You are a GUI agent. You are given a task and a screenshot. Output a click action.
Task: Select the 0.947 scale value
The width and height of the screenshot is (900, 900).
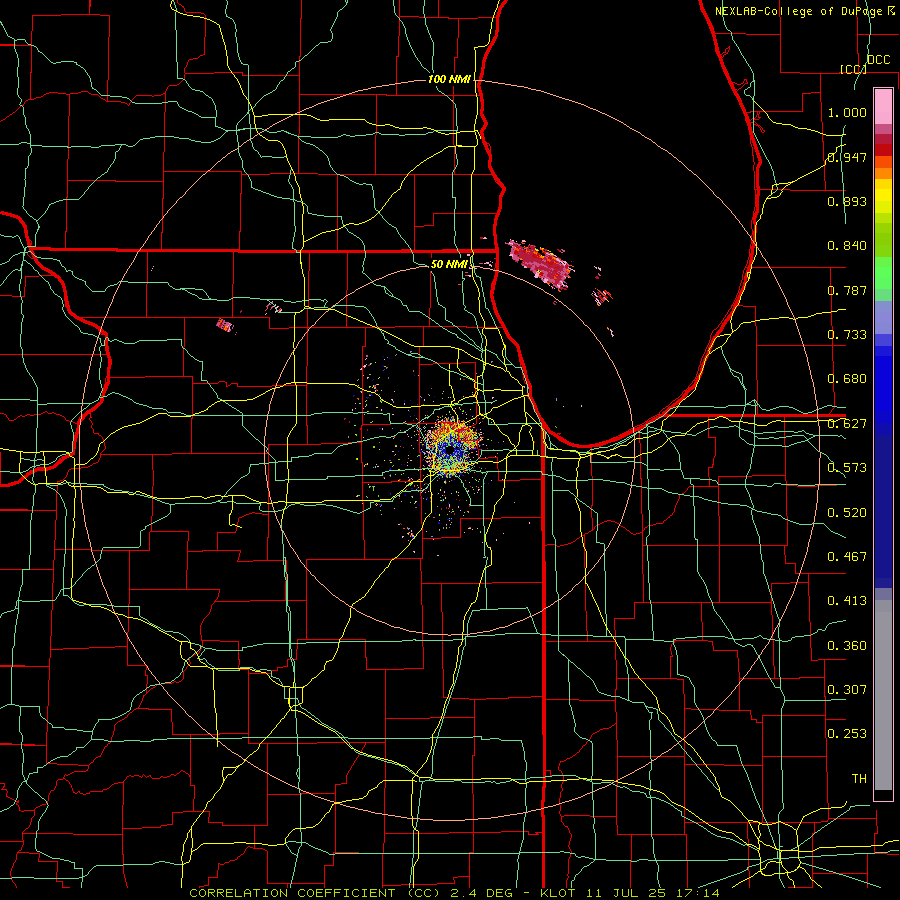point(847,157)
